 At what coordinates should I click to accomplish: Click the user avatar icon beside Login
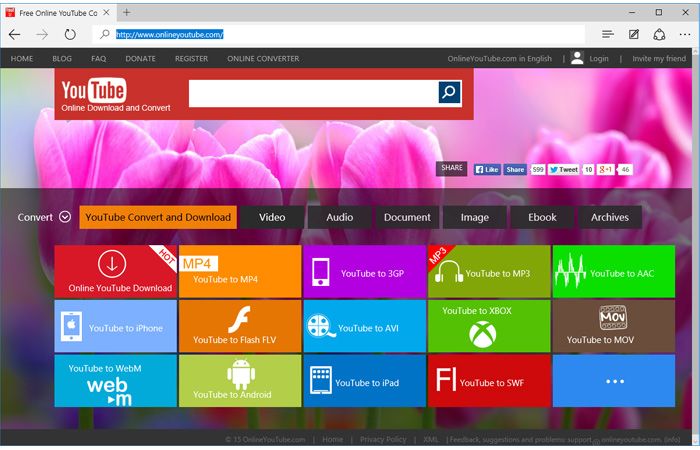(x=577, y=58)
